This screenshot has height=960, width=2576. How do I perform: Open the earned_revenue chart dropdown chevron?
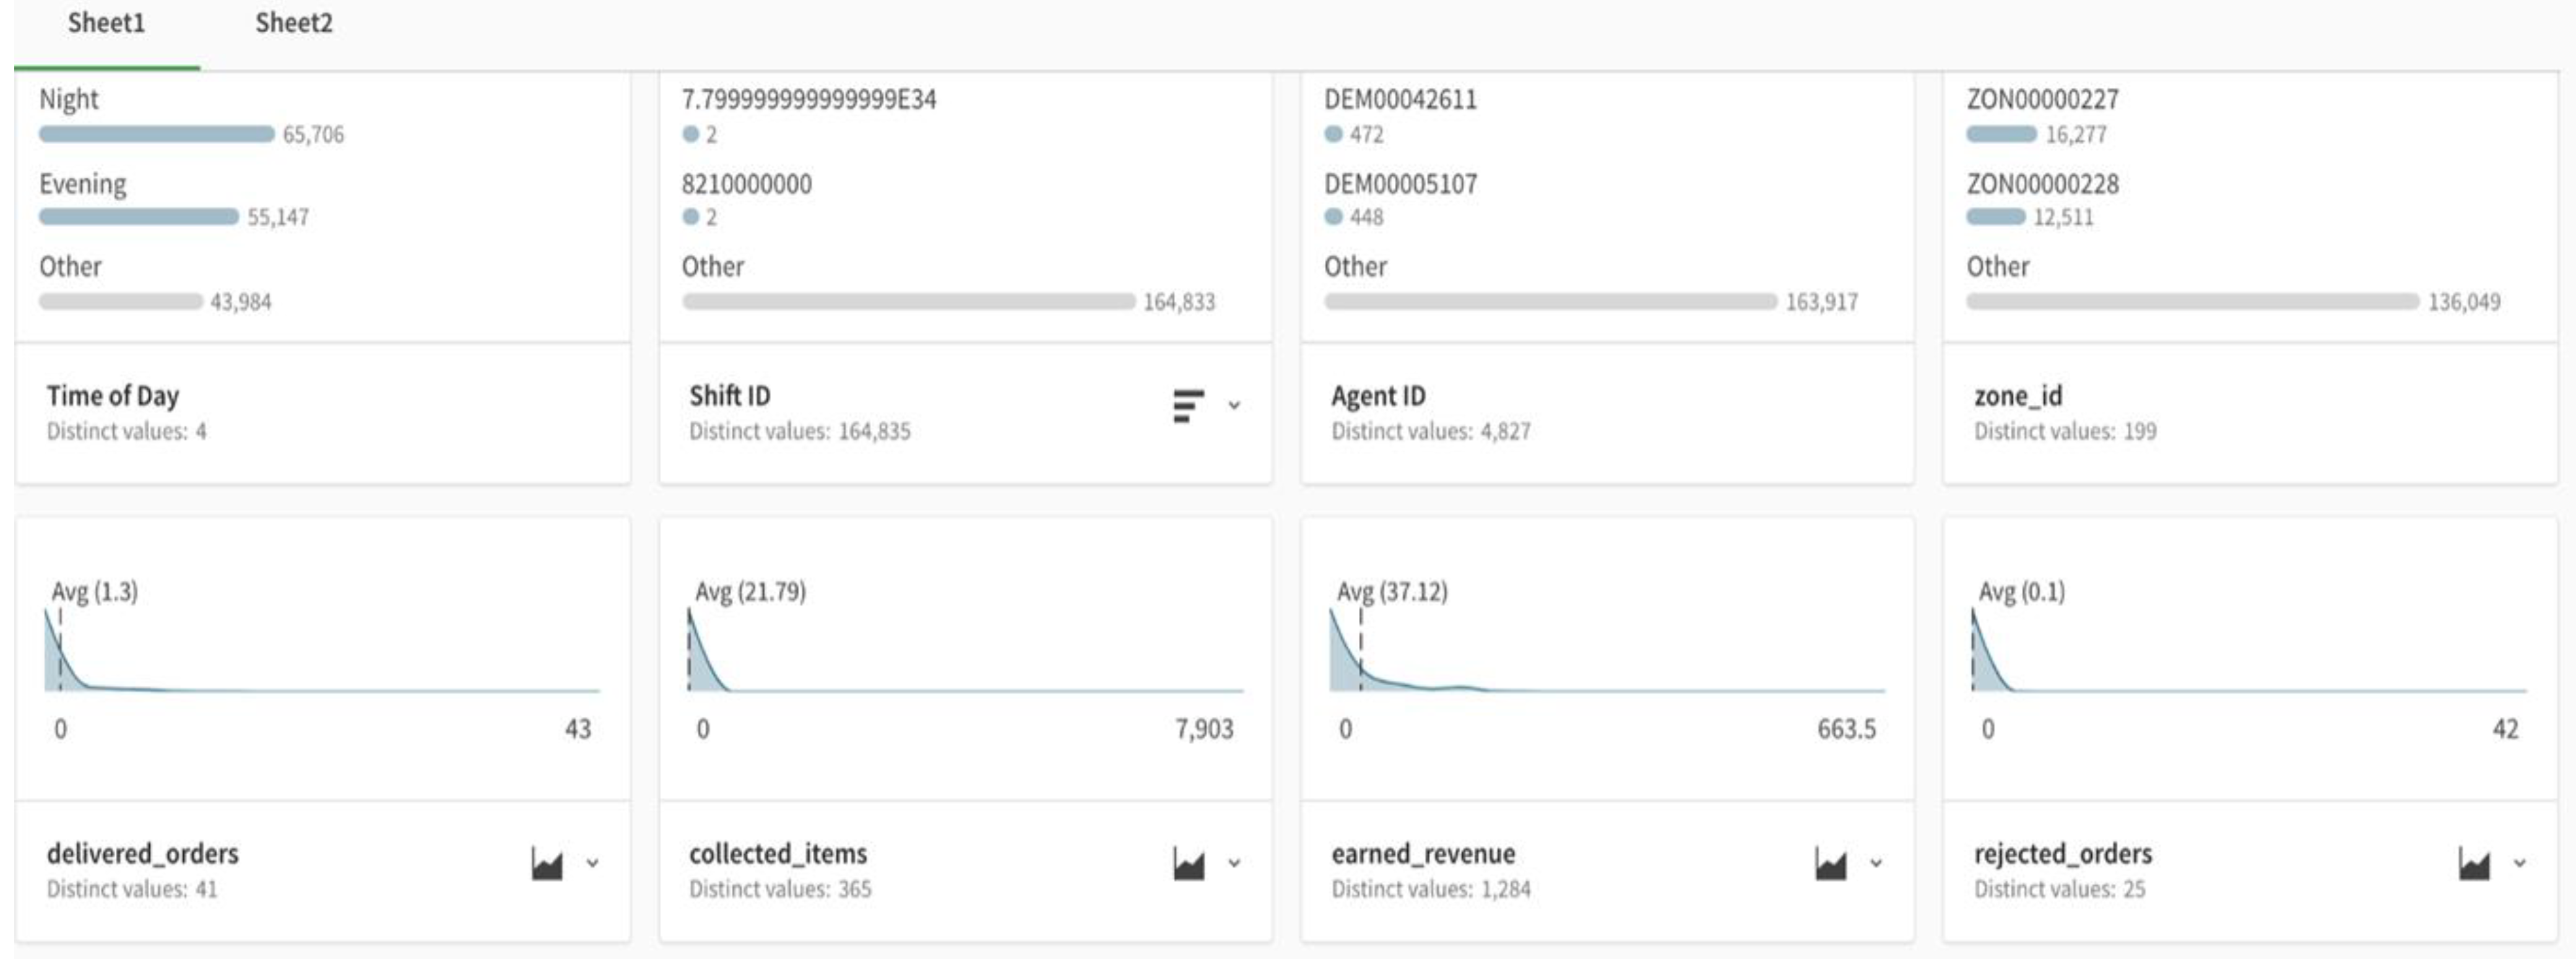1876,864
